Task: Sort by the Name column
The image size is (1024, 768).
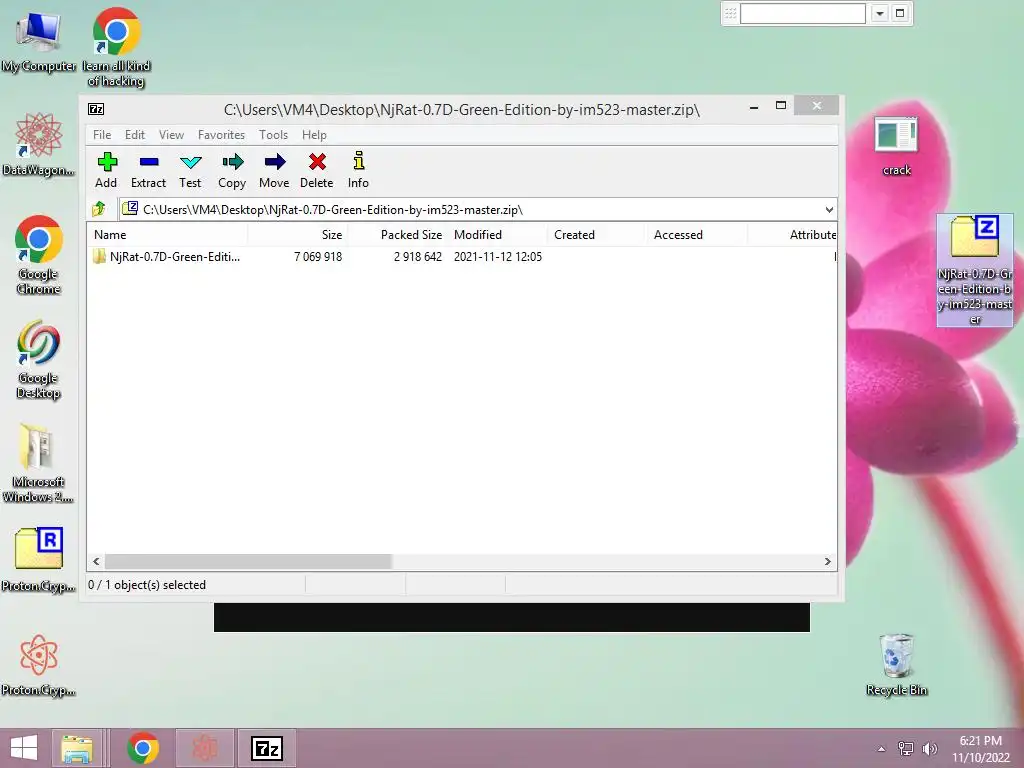Action: [167, 234]
